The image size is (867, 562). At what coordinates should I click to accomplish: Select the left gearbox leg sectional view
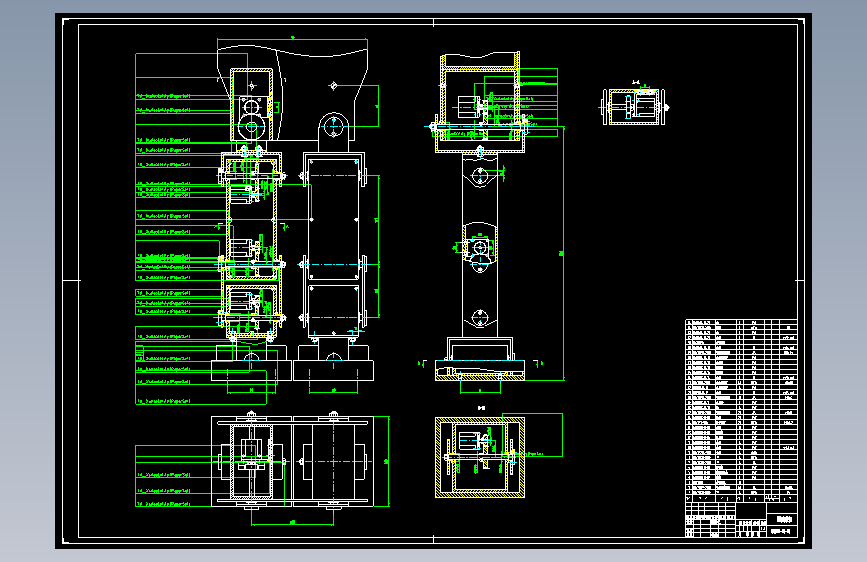252,244
